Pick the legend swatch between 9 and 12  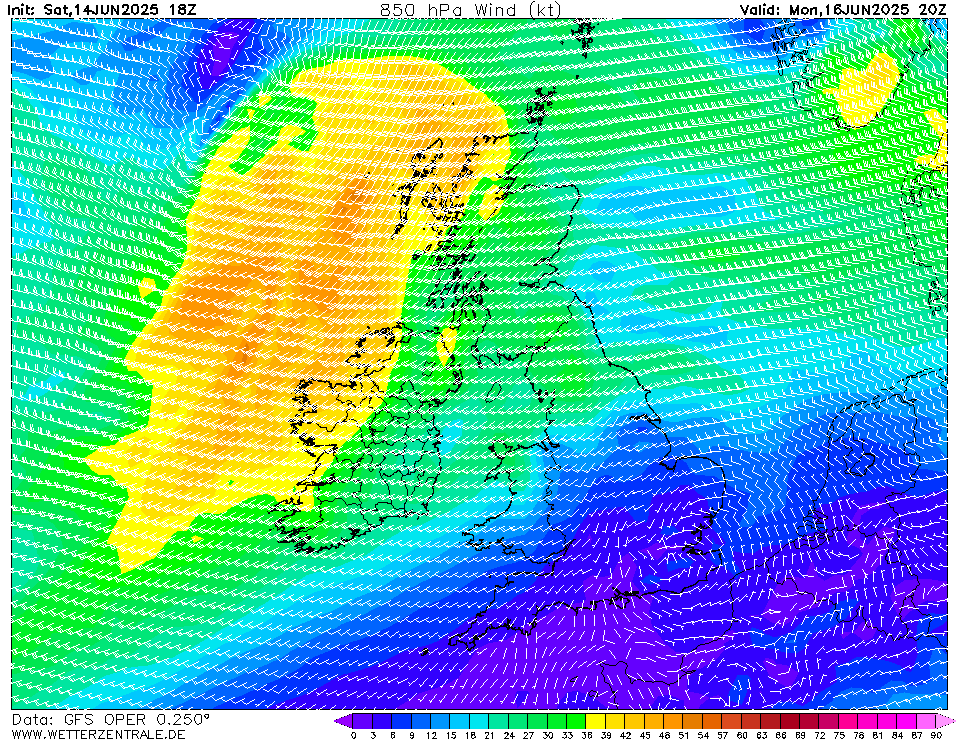click(421, 721)
